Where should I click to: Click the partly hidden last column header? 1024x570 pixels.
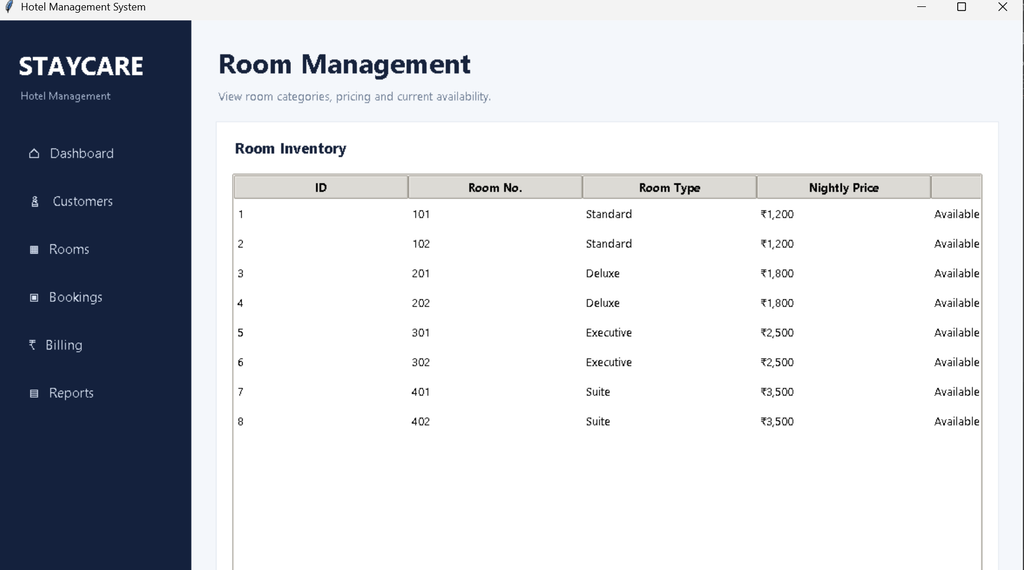coord(956,187)
